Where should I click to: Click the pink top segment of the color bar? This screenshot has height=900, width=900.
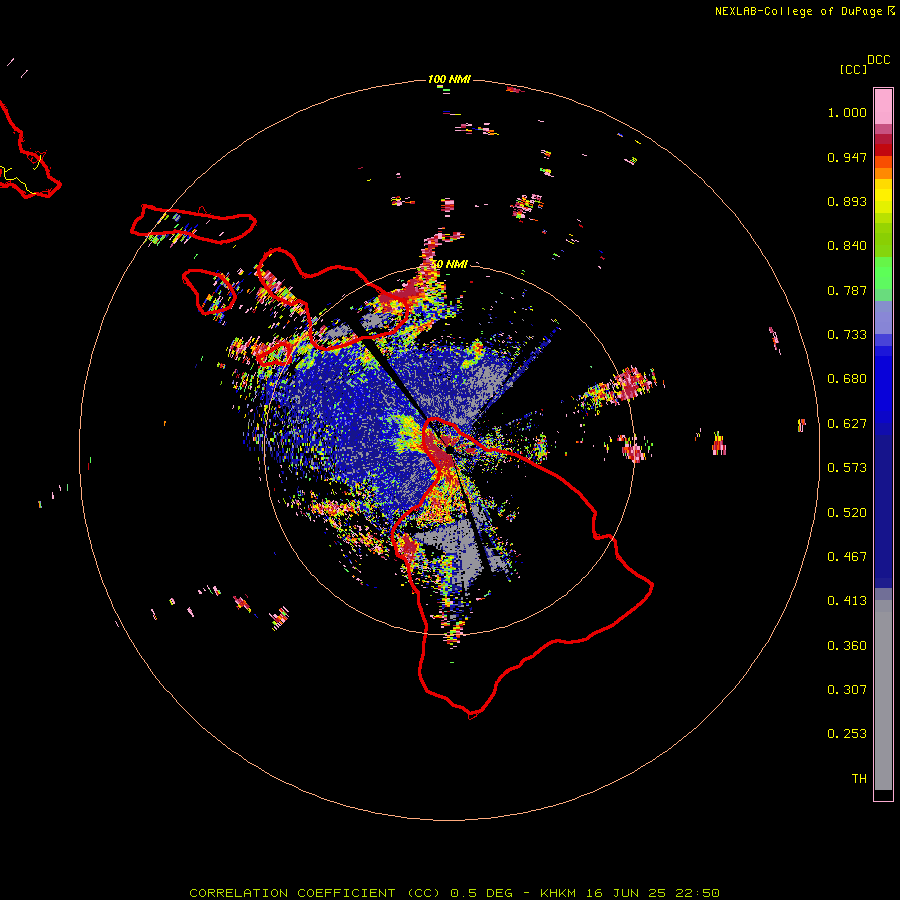pyautogui.click(x=883, y=107)
